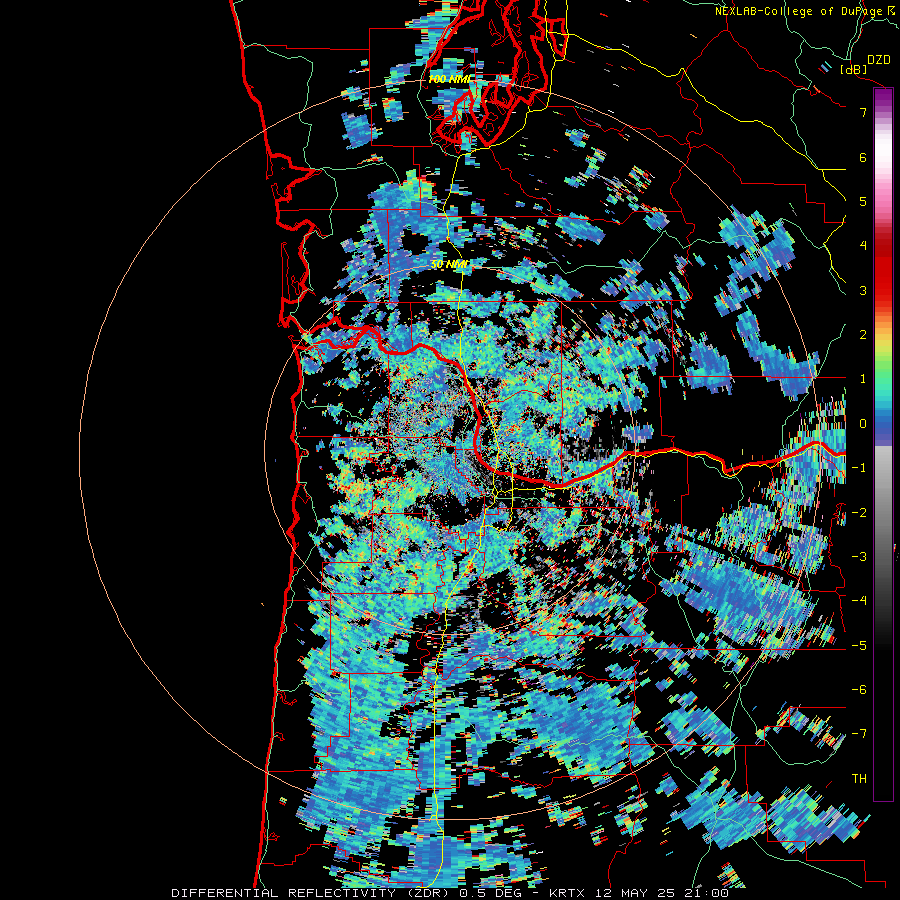900x900 pixels.
Task: Click the 50 NMI range ring label
Action: click(x=449, y=265)
